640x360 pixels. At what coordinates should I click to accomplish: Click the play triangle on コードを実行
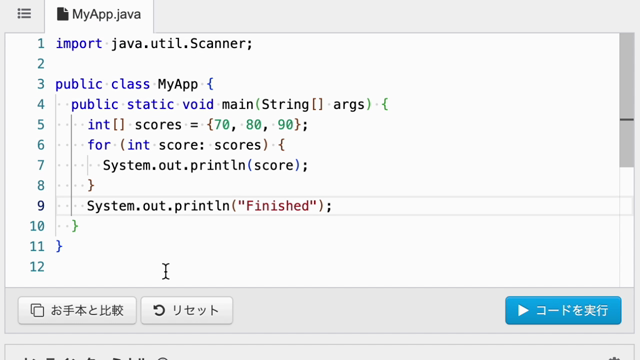click(x=523, y=310)
